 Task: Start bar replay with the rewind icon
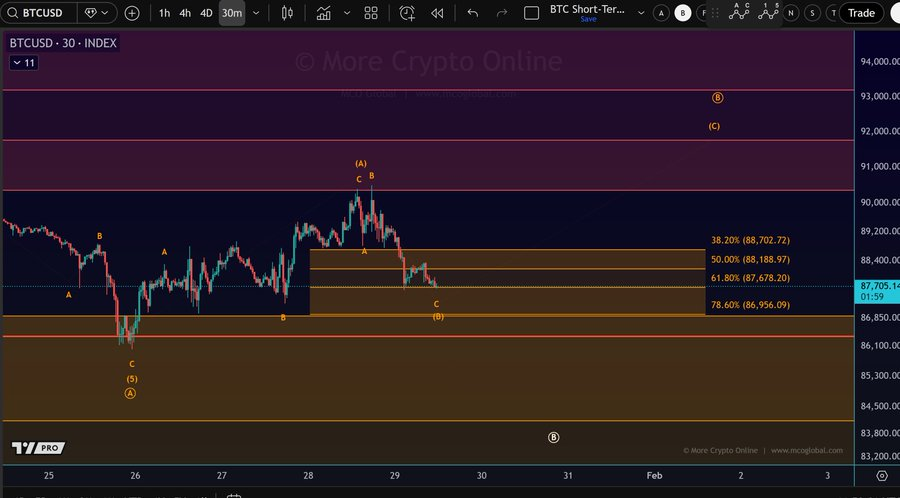[437, 13]
